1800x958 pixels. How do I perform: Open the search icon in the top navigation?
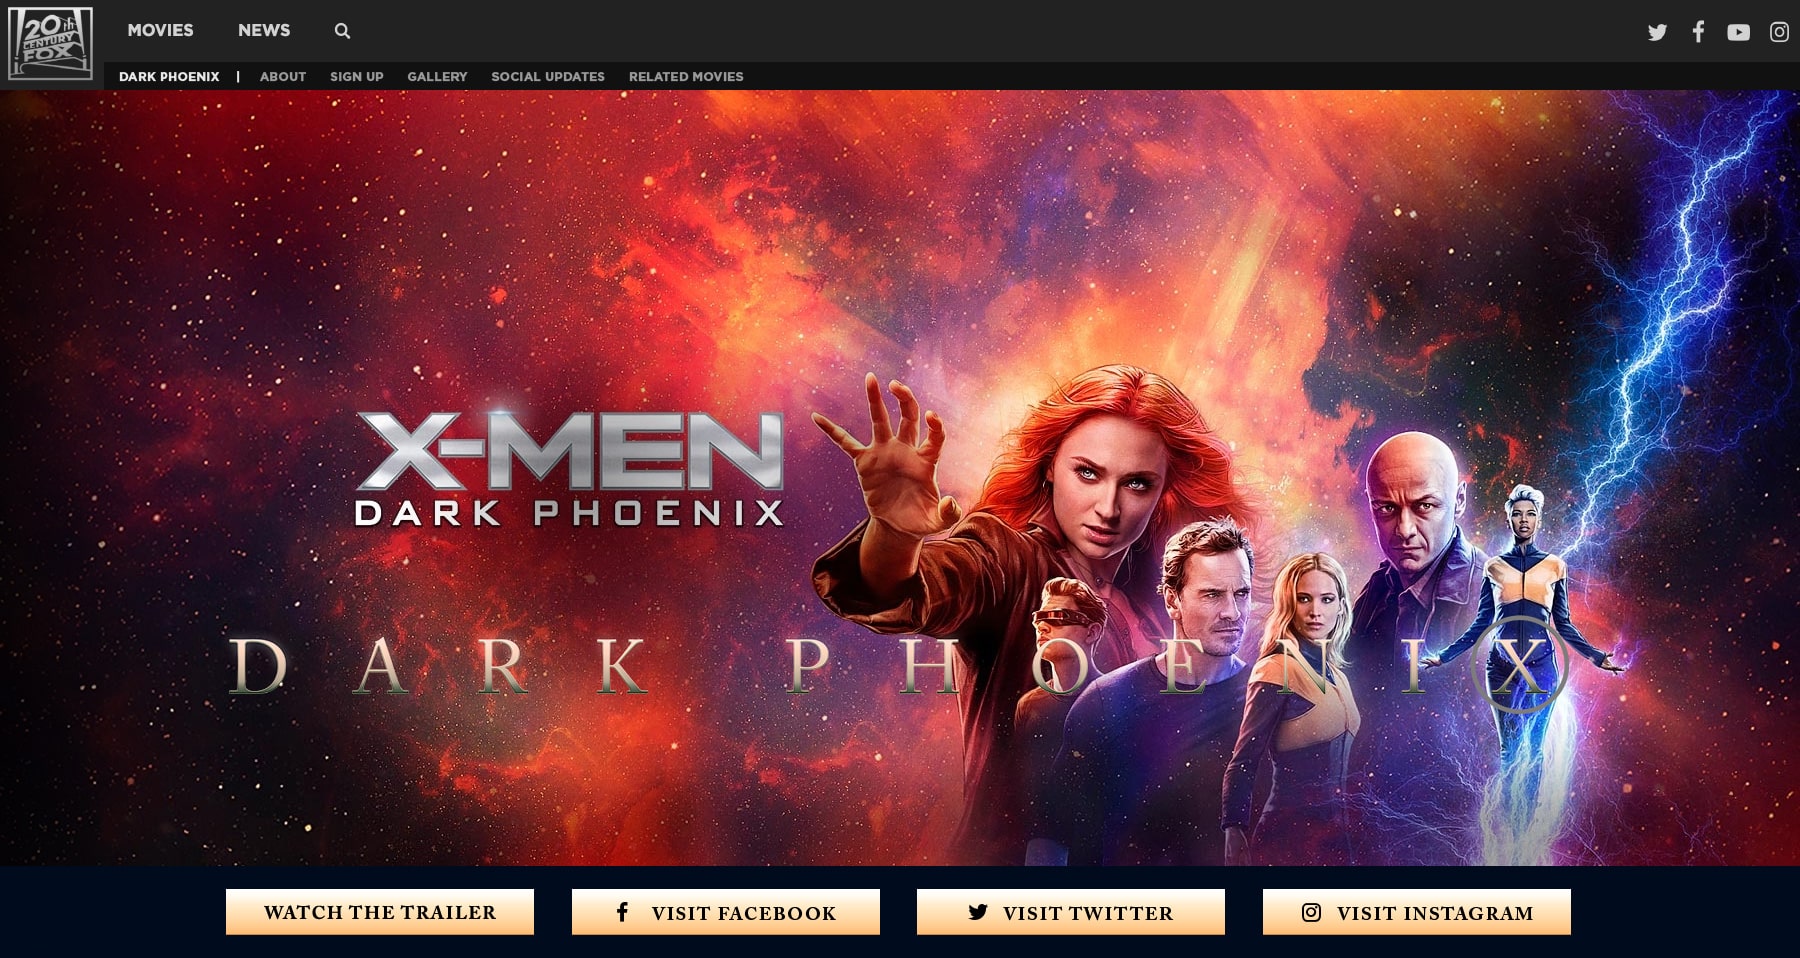point(341,31)
